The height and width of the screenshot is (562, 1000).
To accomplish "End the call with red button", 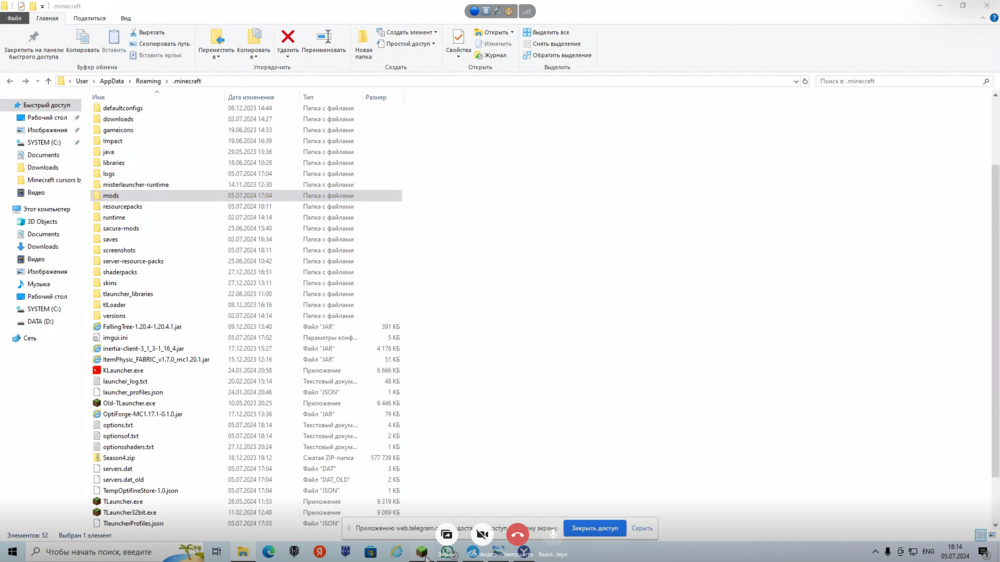I will [517, 534].
